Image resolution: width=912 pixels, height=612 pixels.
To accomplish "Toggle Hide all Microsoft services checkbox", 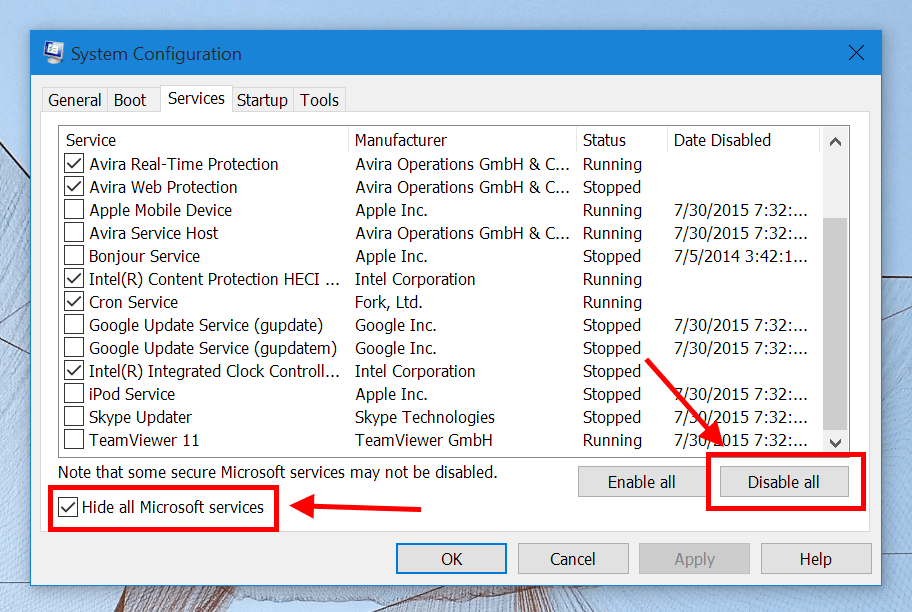I will (x=68, y=507).
